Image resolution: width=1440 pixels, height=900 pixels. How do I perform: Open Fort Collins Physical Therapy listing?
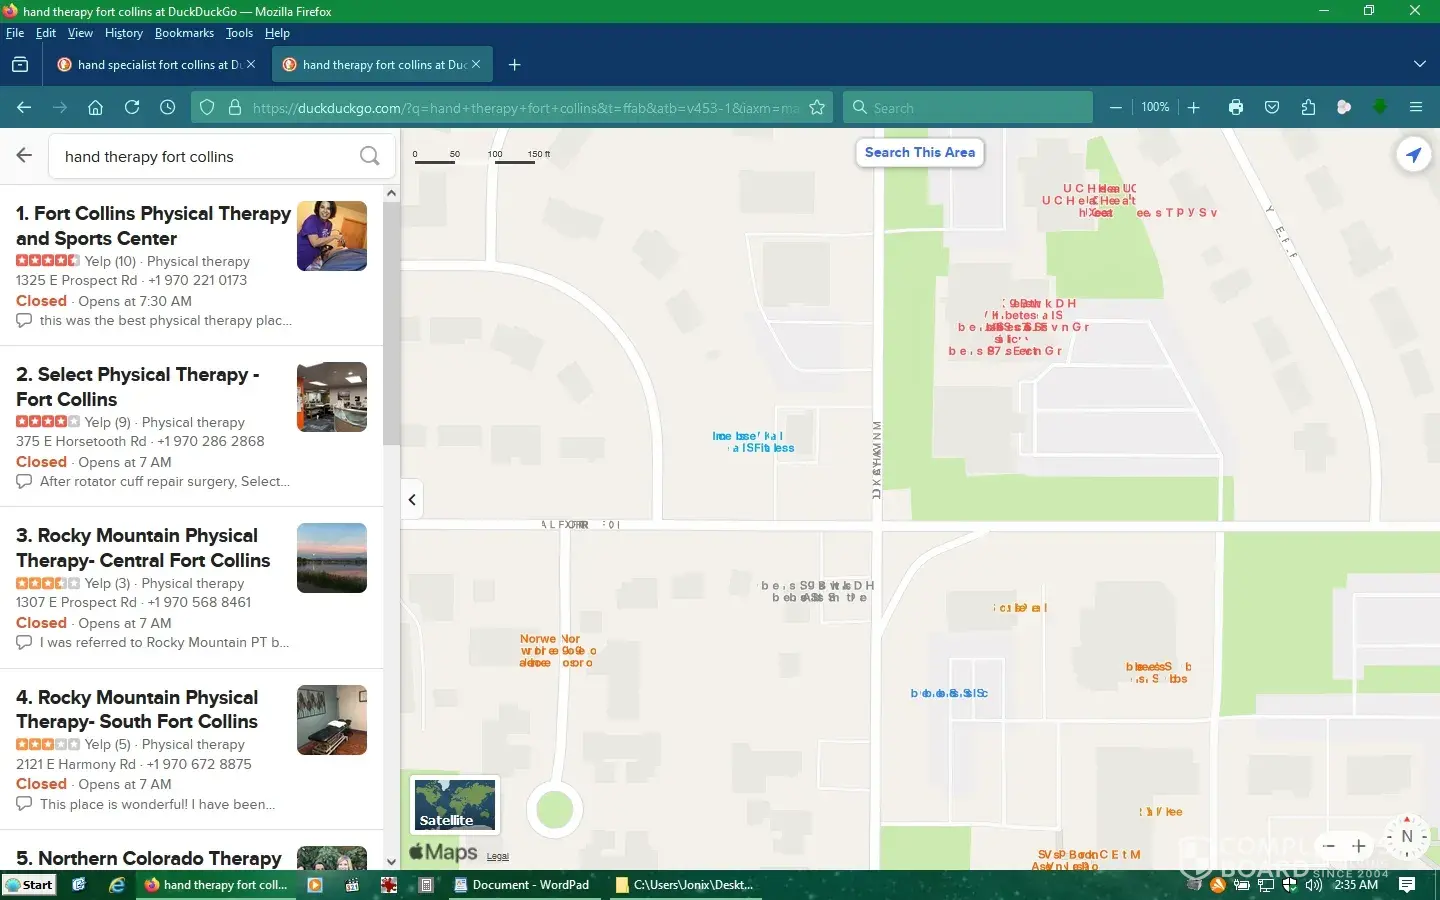pos(153,225)
